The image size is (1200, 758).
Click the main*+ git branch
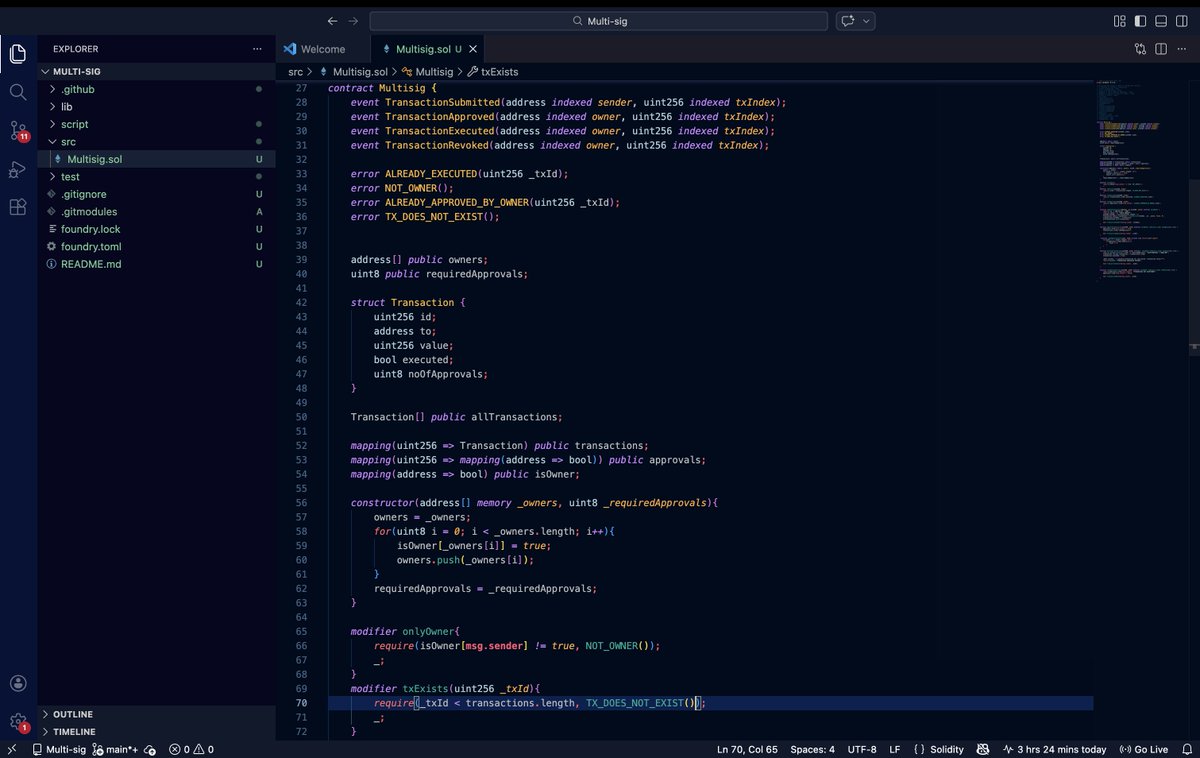pyautogui.click(x=114, y=749)
